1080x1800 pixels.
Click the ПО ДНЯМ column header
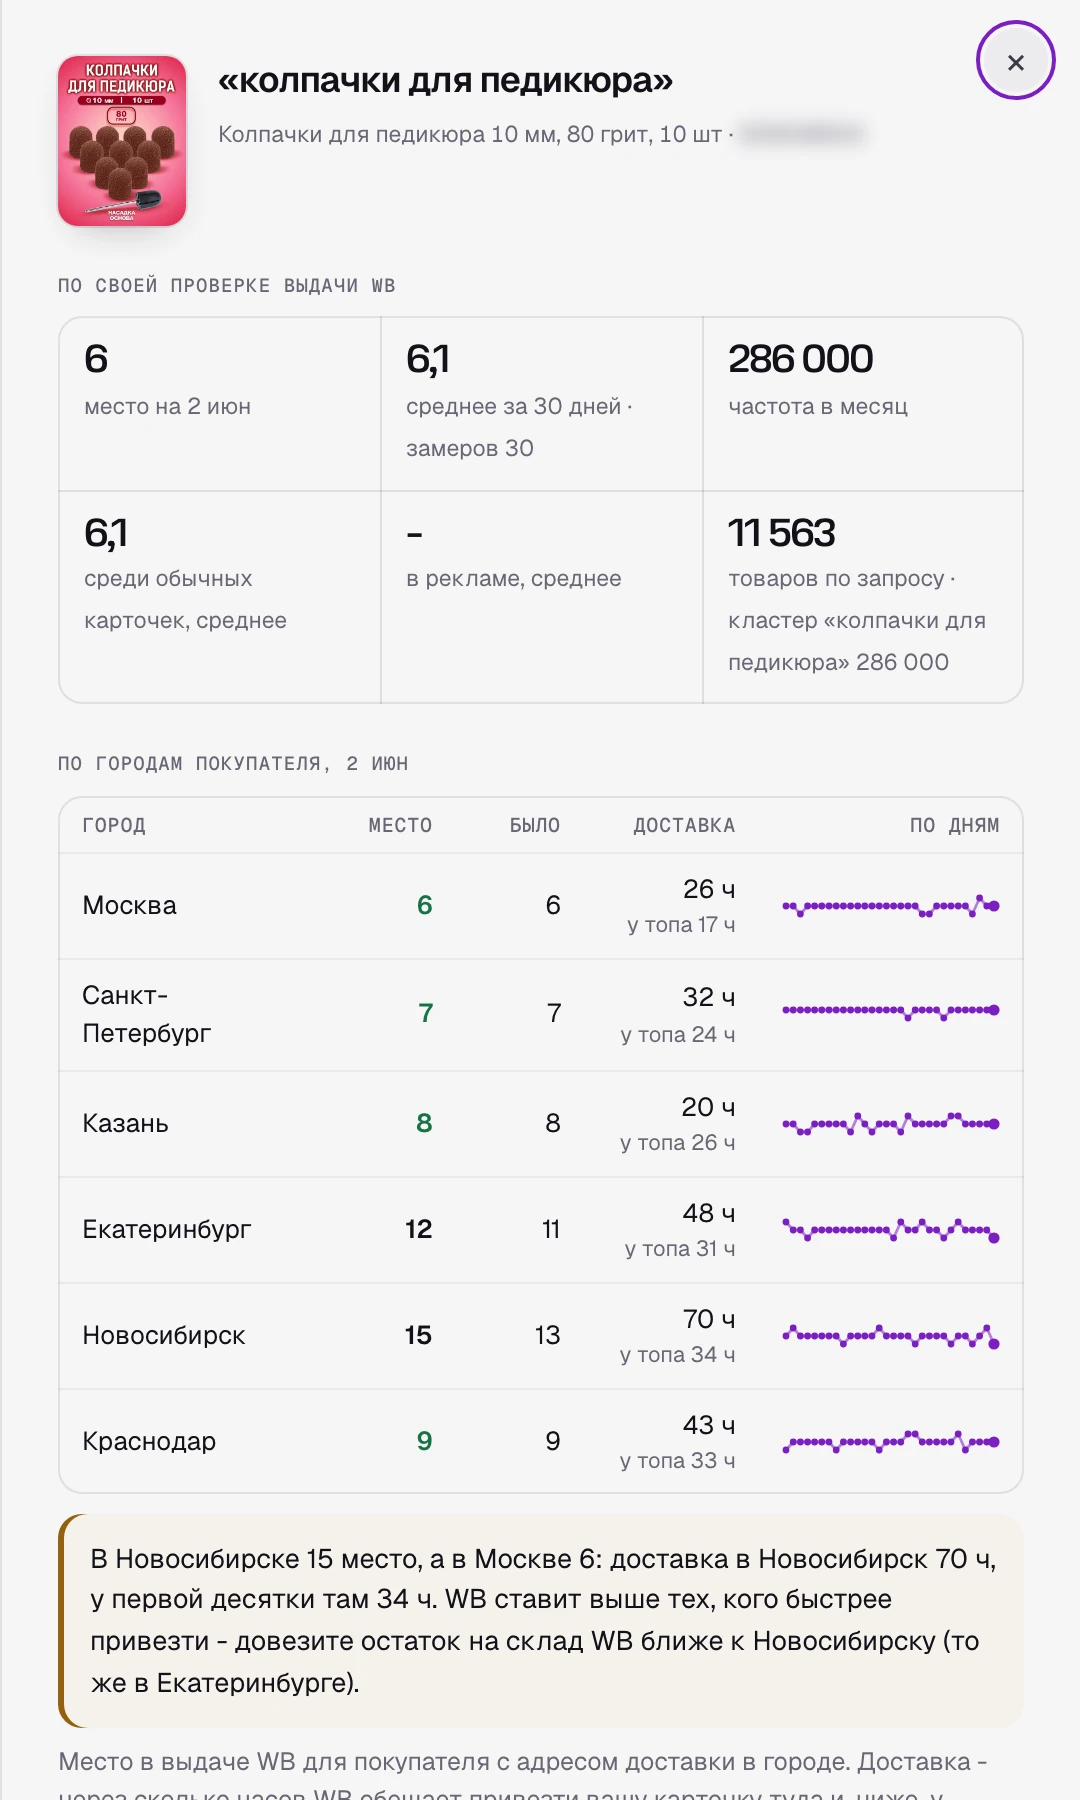(954, 825)
